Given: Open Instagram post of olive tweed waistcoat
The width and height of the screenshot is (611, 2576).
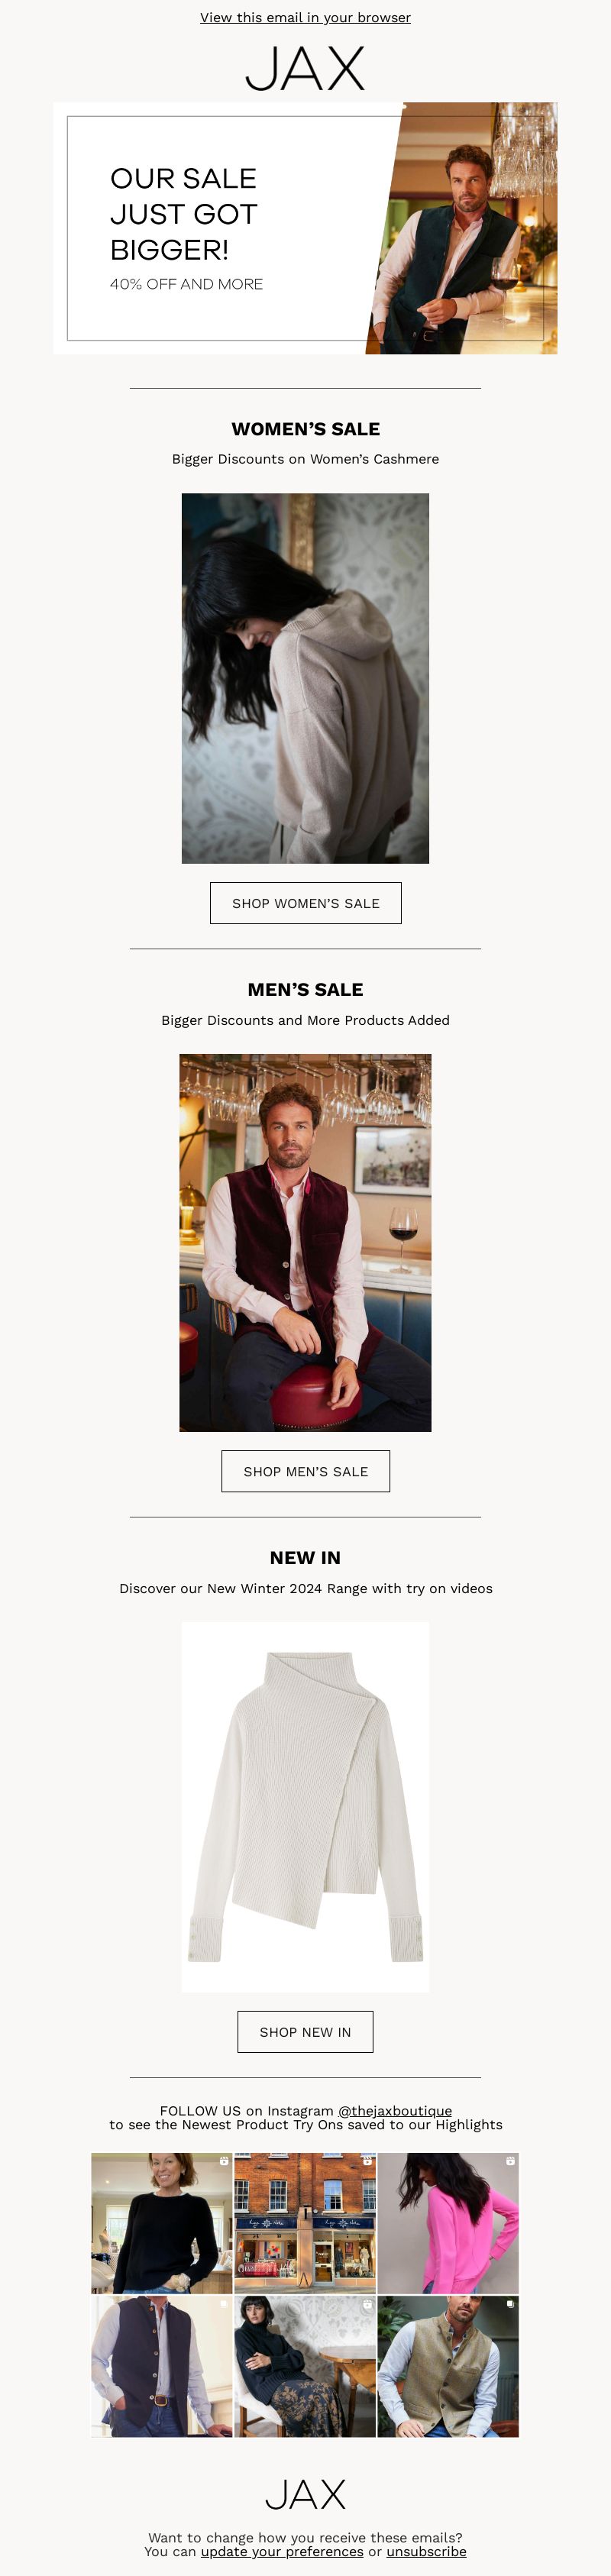Looking at the screenshot, I should 448,2367.
